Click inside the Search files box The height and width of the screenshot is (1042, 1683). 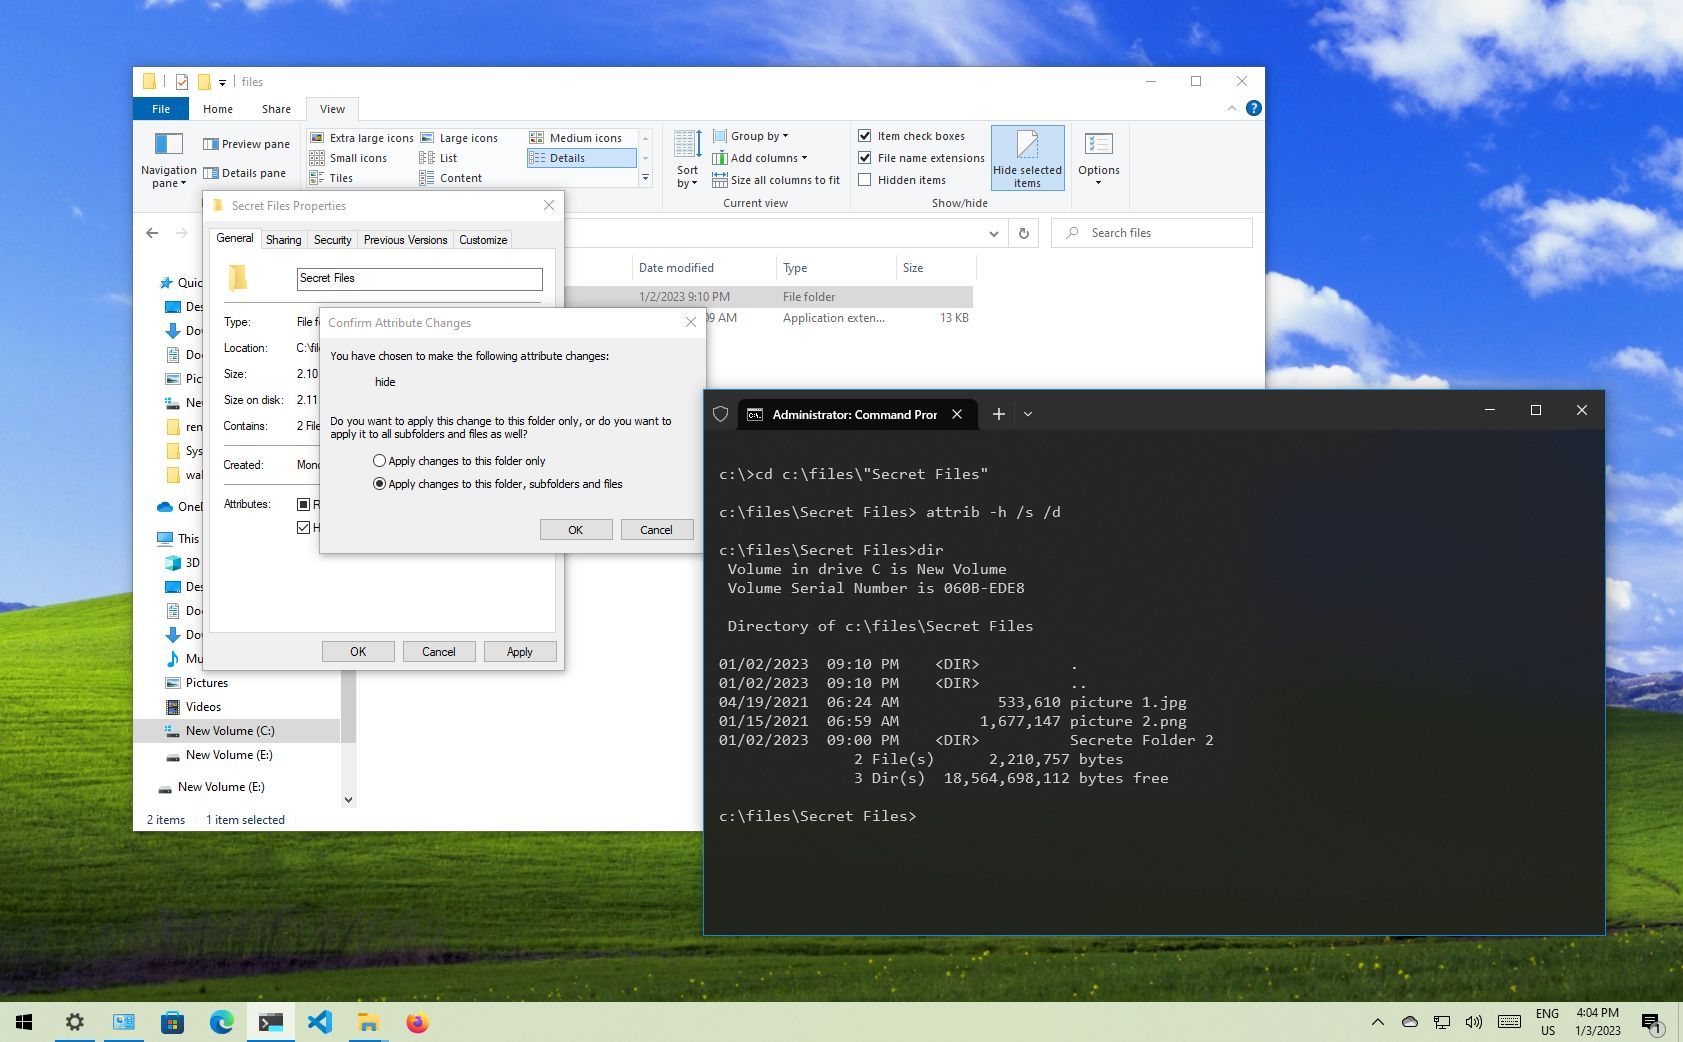pos(1150,232)
